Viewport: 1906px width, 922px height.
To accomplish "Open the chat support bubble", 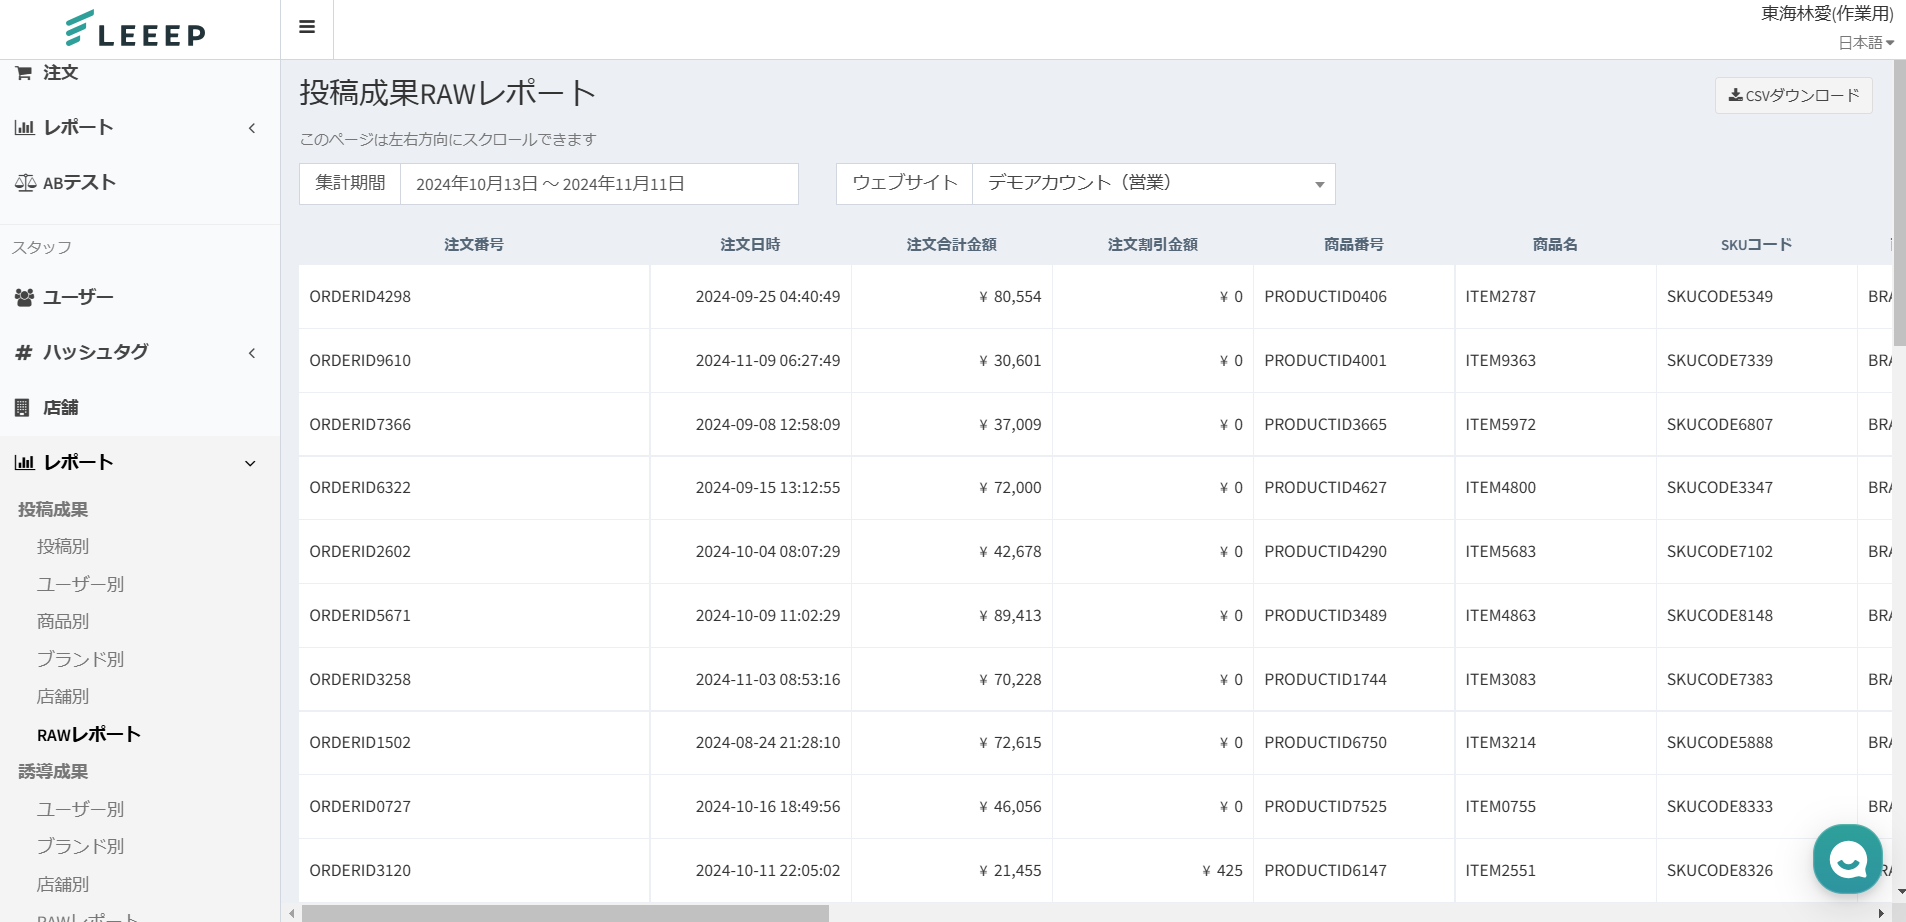I will pos(1847,858).
